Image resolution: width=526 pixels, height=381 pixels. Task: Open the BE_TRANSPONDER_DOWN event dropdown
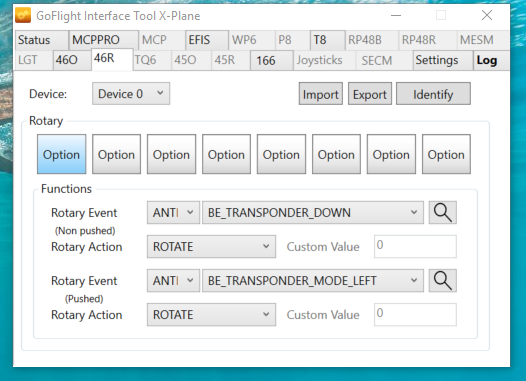click(313, 213)
